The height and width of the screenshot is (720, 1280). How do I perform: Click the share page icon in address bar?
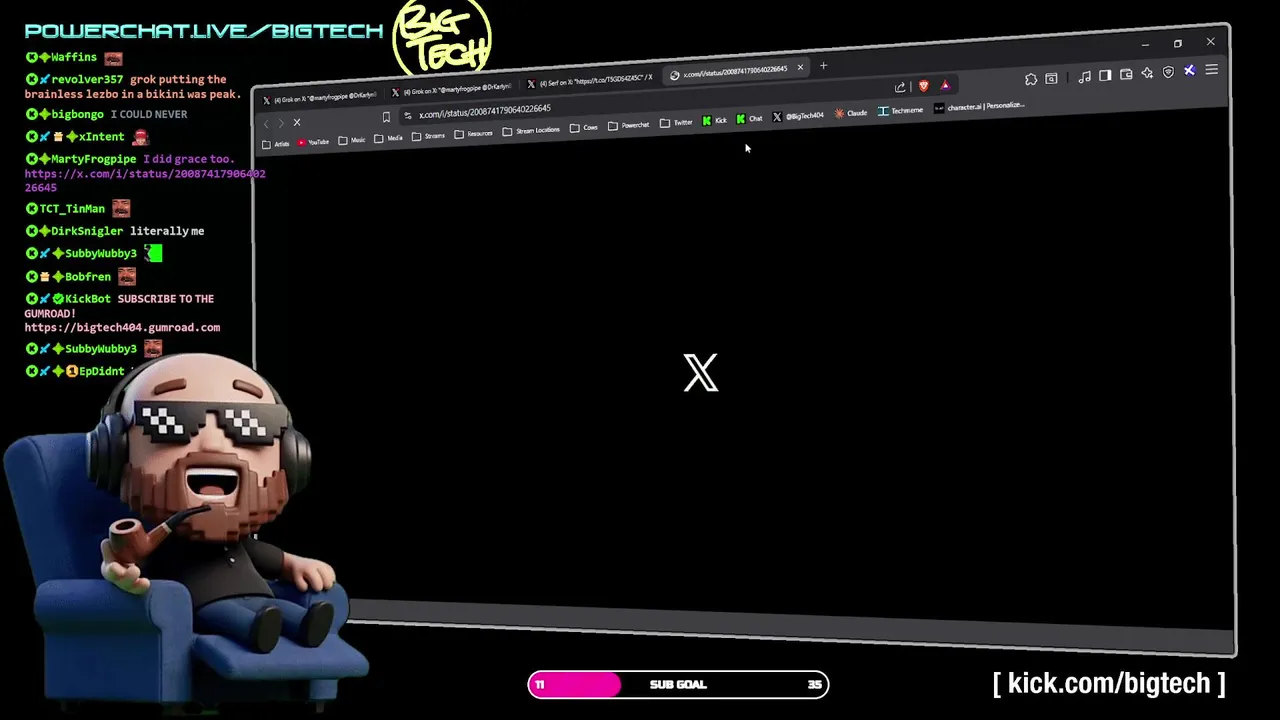pyautogui.click(x=900, y=87)
